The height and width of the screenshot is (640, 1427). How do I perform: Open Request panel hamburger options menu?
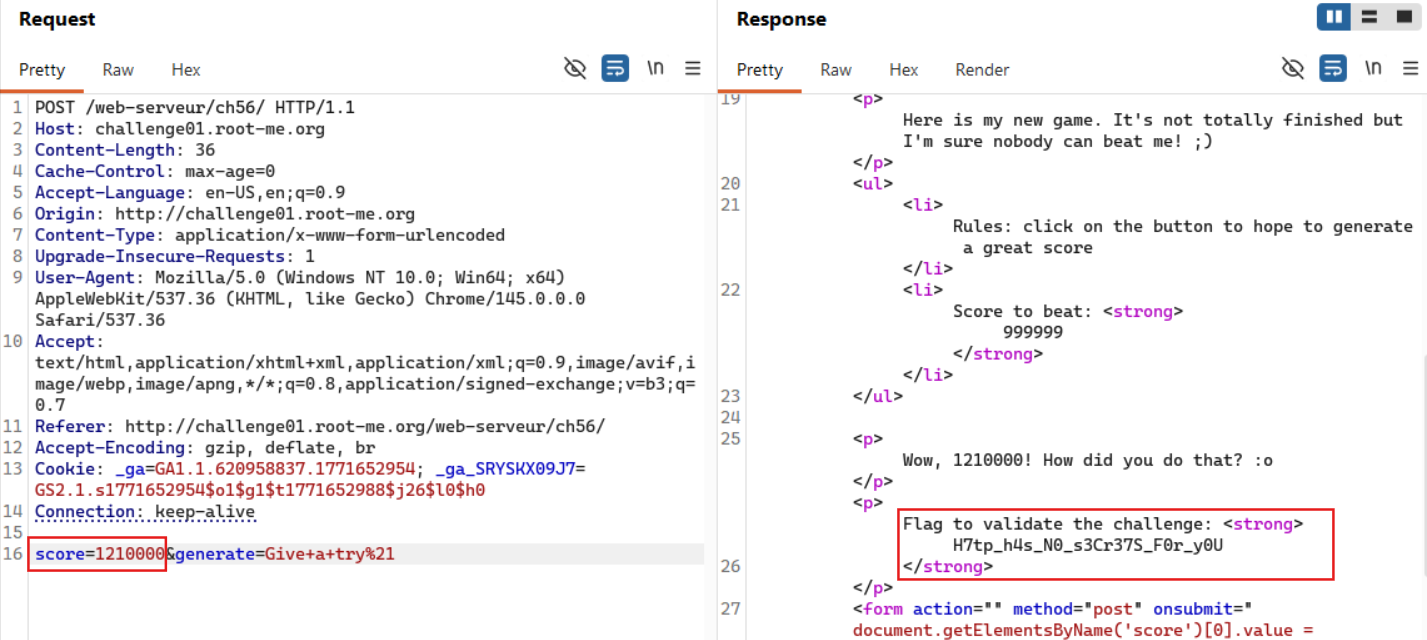(x=693, y=68)
